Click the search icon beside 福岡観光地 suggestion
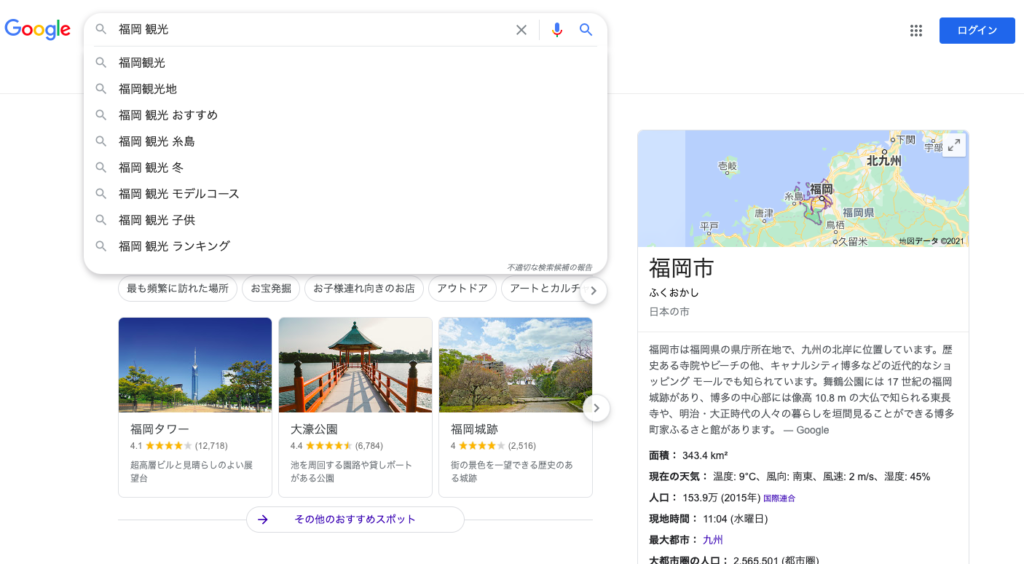This screenshot has height=564, width=1024. pos(101,89)
